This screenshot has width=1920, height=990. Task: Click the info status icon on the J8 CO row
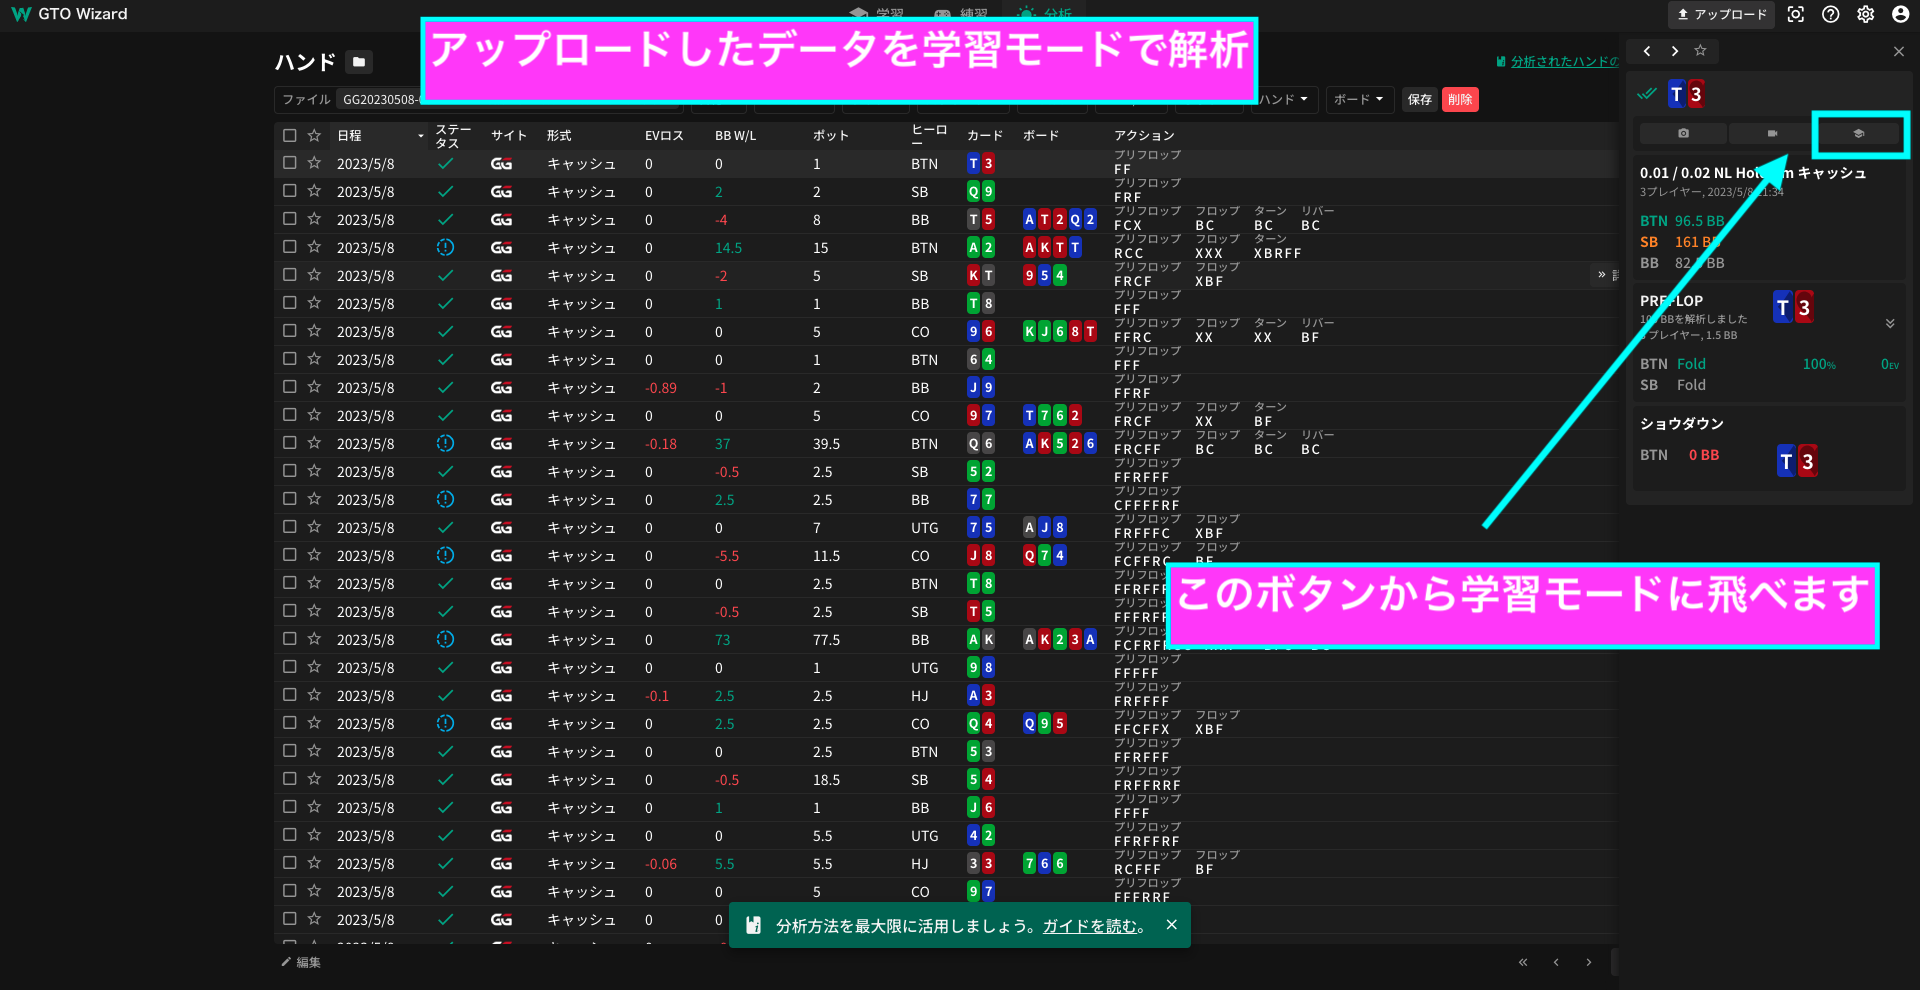click(446, 555)
